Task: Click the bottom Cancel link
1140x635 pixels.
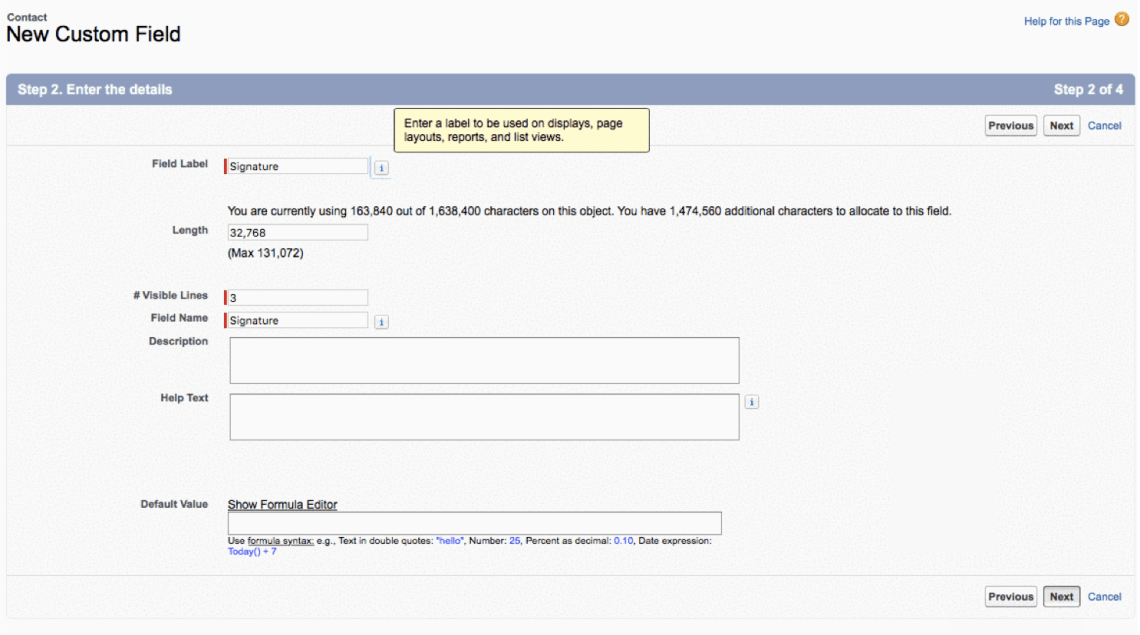Action: click(1104, 597)
